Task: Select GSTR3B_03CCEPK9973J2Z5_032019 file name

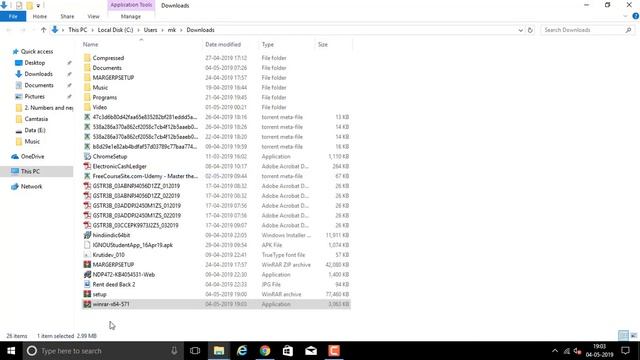Action: tap(136, 225)
